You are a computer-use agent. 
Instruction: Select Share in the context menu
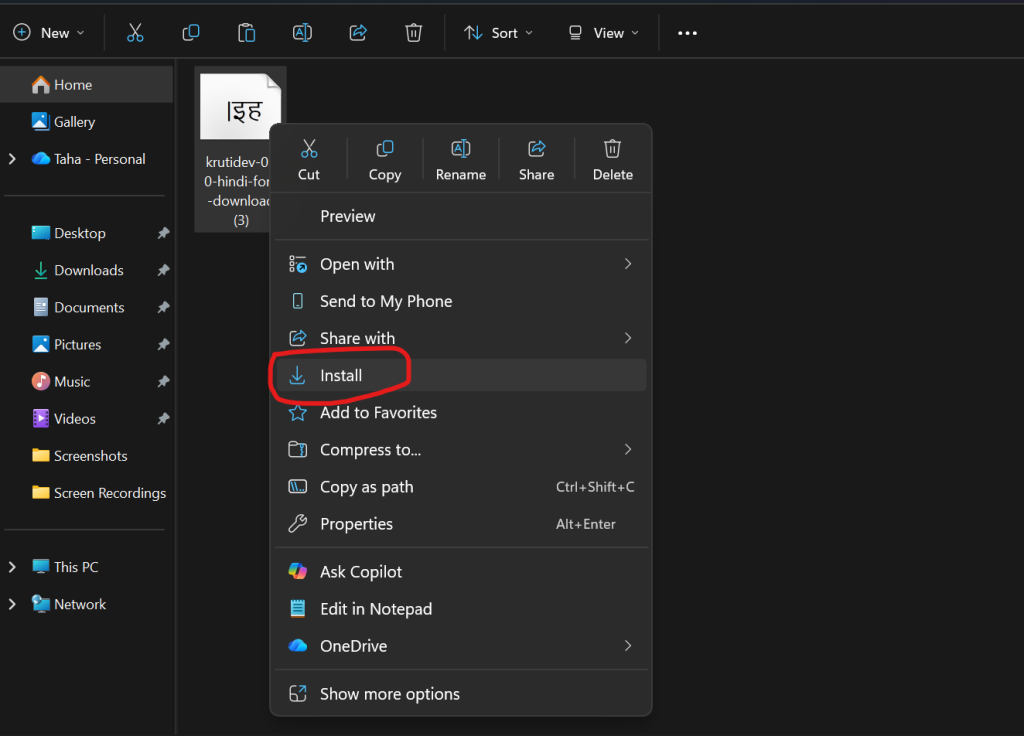[x=536, y=159]
